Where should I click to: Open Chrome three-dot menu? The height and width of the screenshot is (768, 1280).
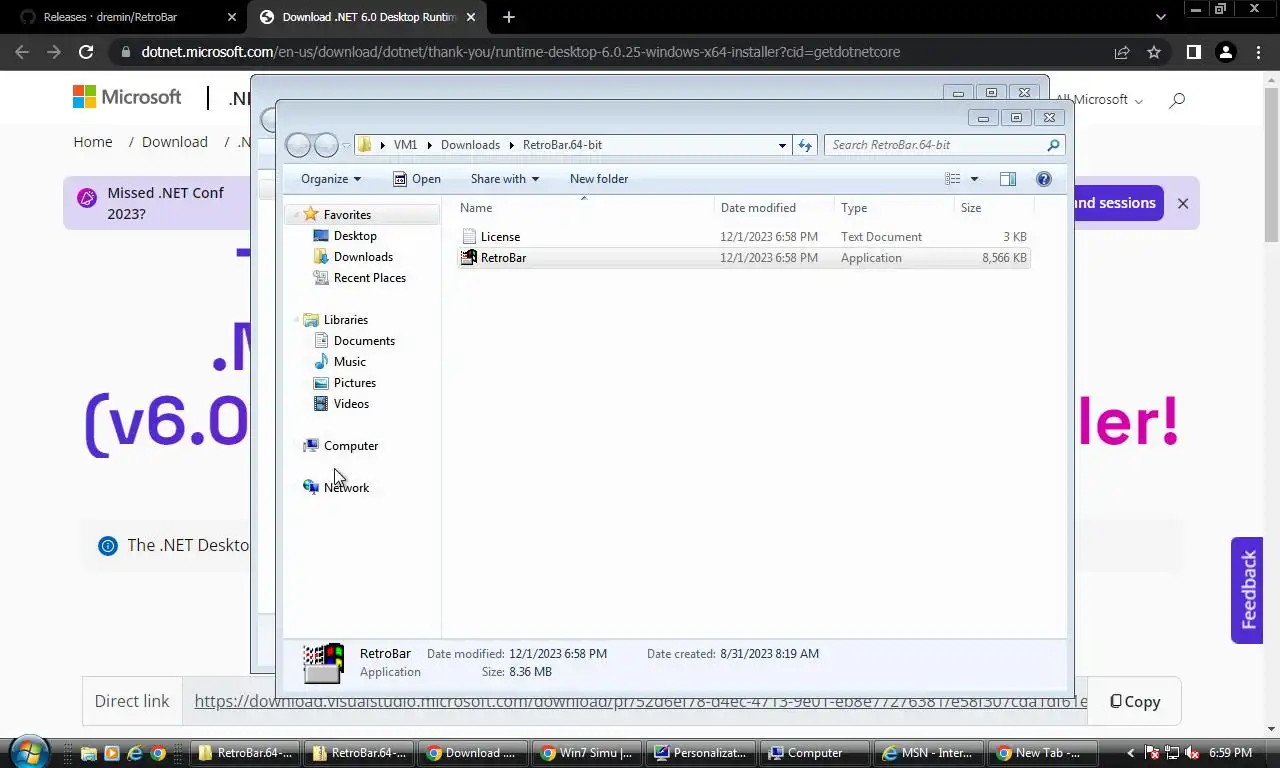[1257, 52]
